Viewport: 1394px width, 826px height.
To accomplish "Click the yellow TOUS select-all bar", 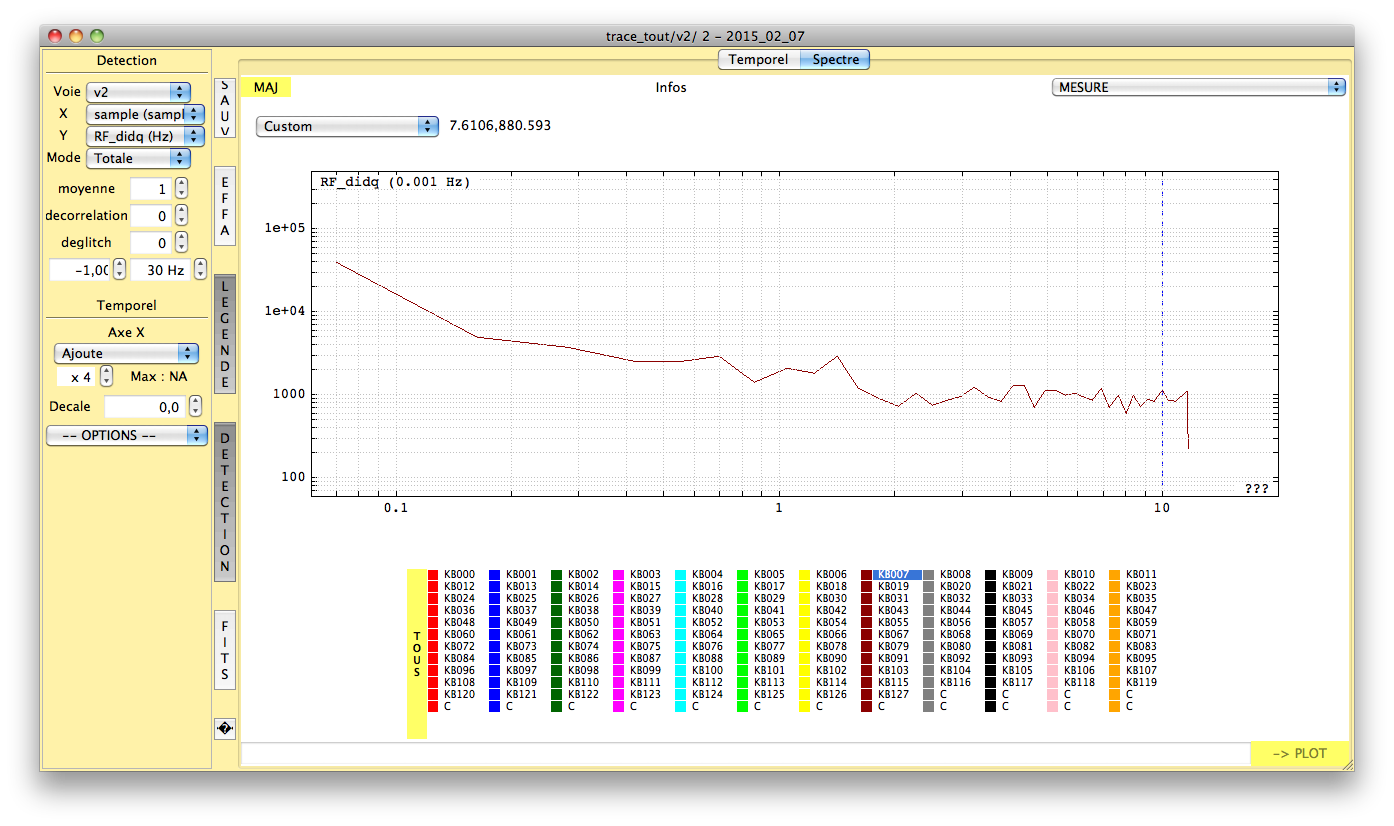I will pos(417,654).
